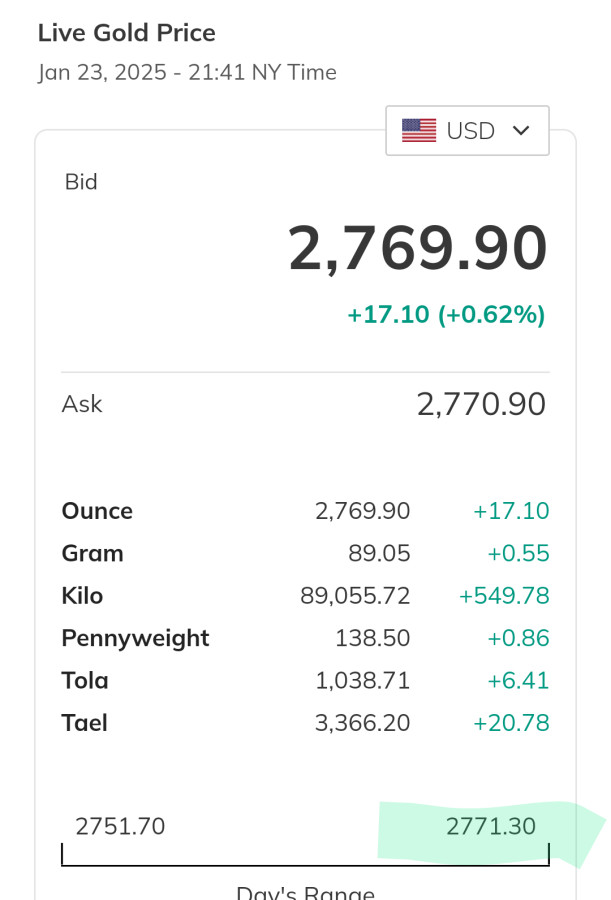Click the Jan 23, 2025 timestamp
611x900 pixels.
[x=187, y=73]
